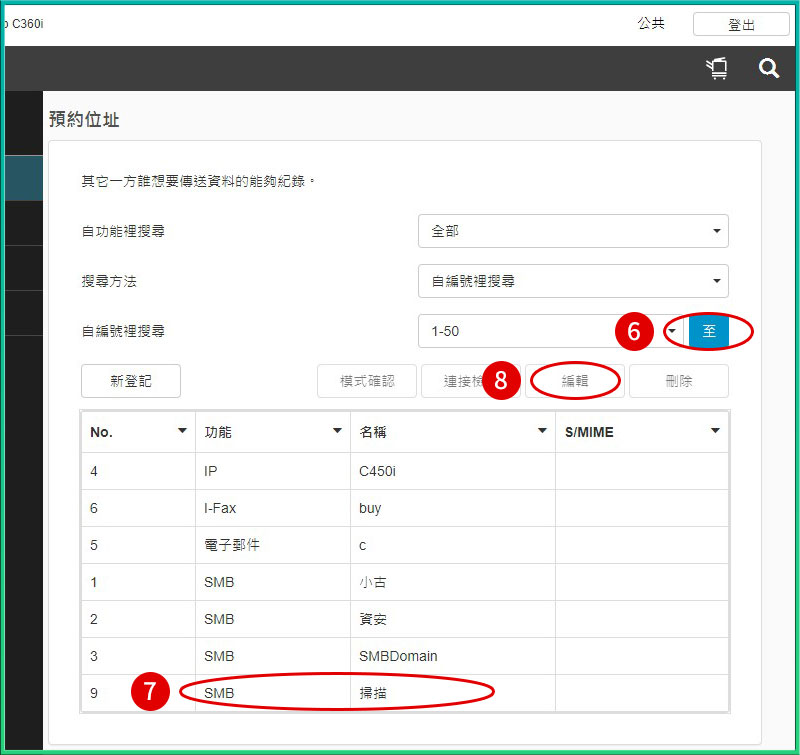Sort by No. column arrow
Screen dimensions: 800x755
click(x=182, y=431)
